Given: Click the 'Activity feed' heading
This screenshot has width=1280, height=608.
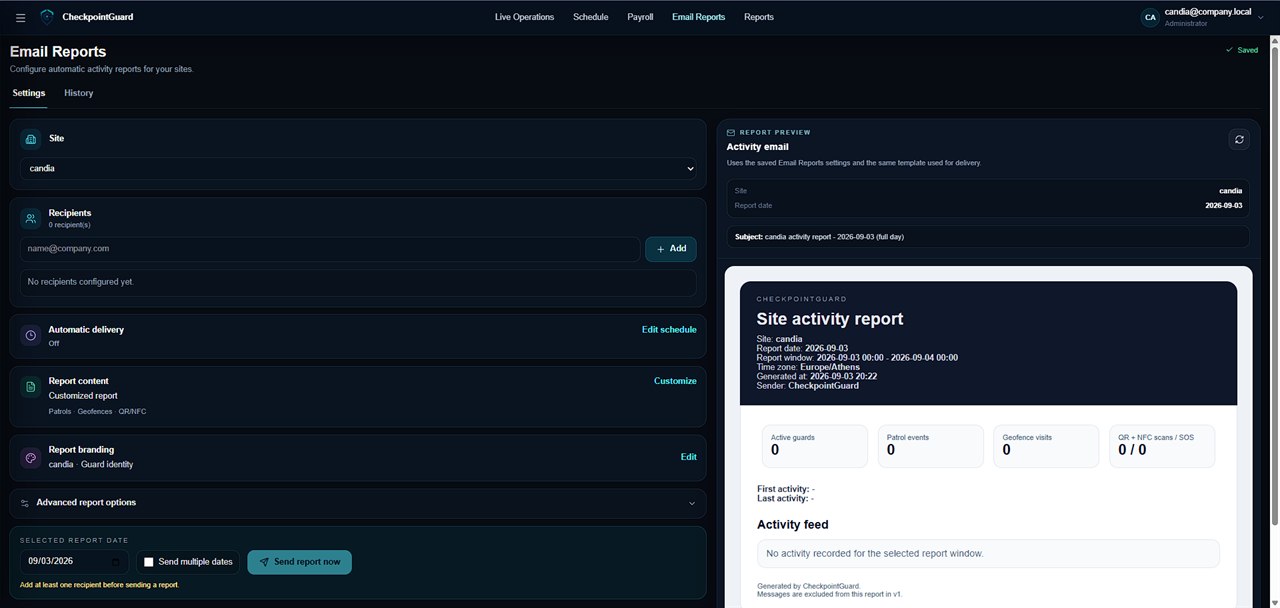Looking at the screenshot, I should point(793,525).
